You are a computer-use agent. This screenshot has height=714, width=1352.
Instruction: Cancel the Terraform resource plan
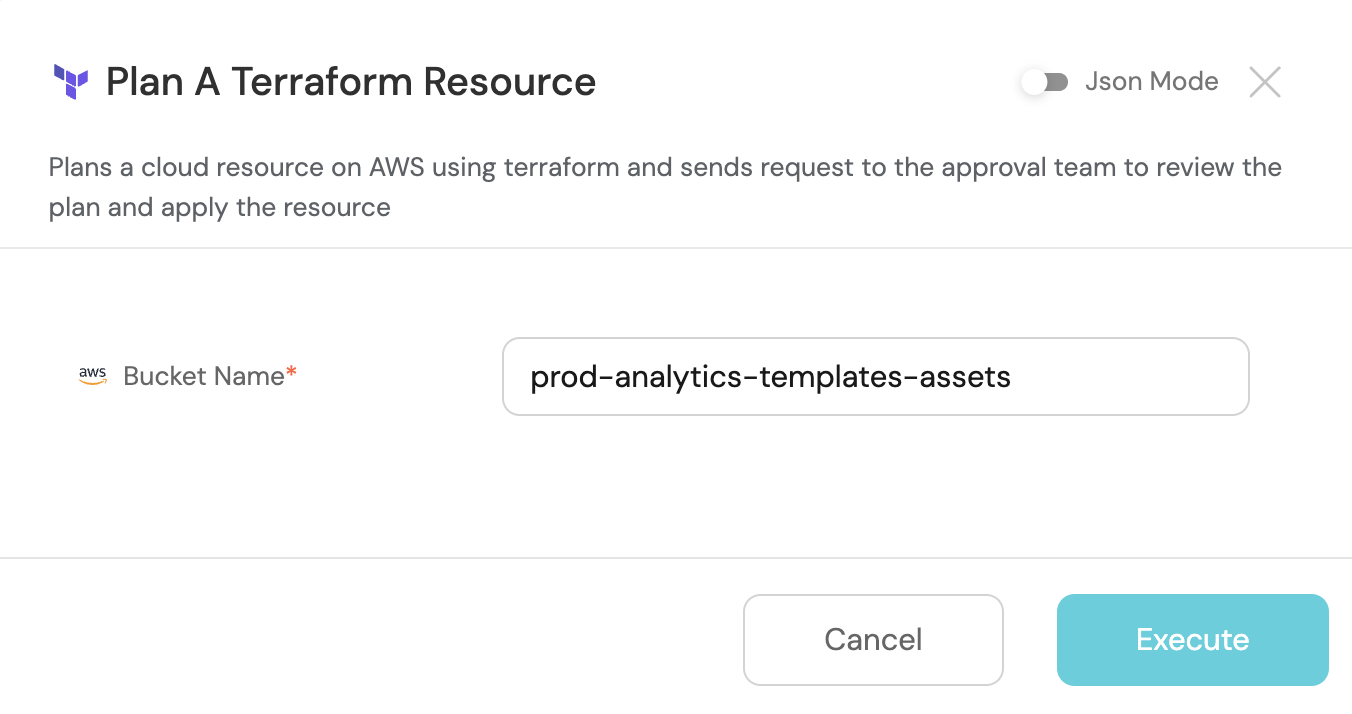coord(873,640)
